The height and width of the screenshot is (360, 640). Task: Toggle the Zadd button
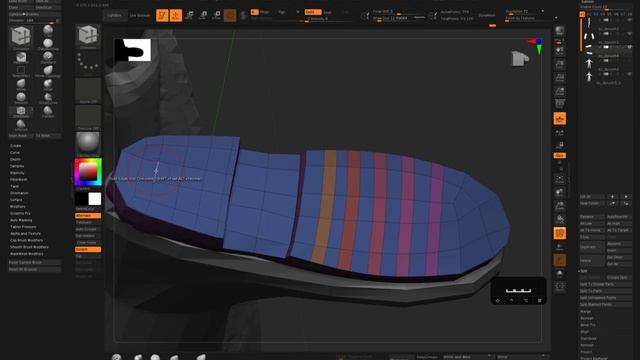(x=313, y=12)
